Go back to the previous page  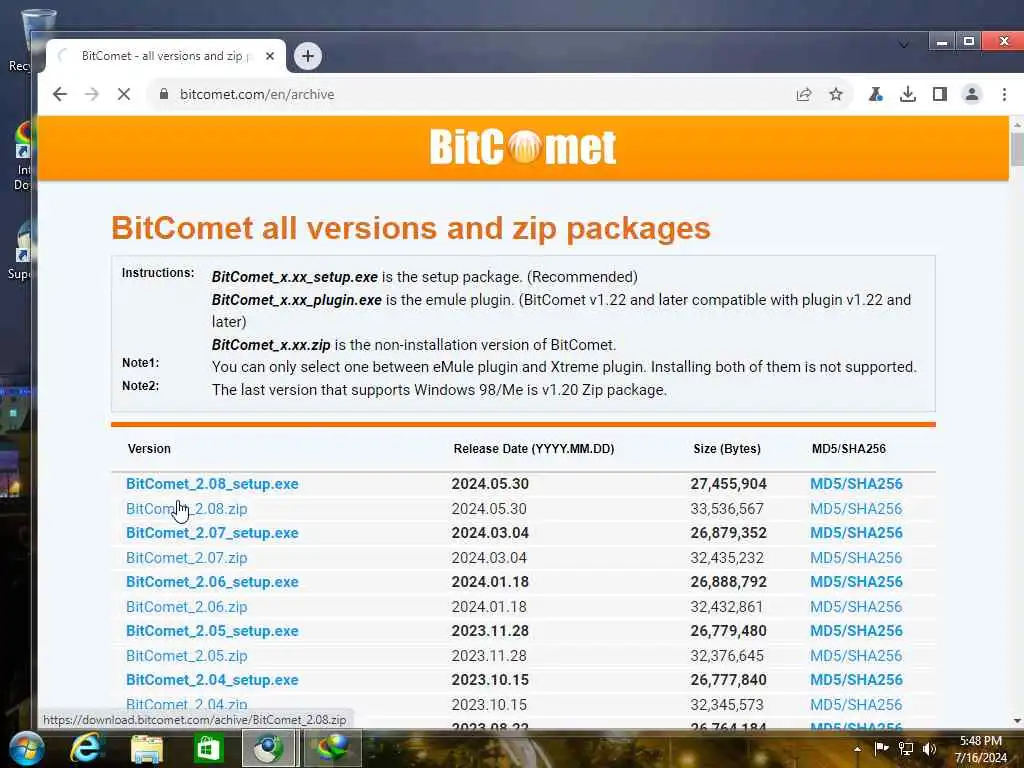(59, 94)
